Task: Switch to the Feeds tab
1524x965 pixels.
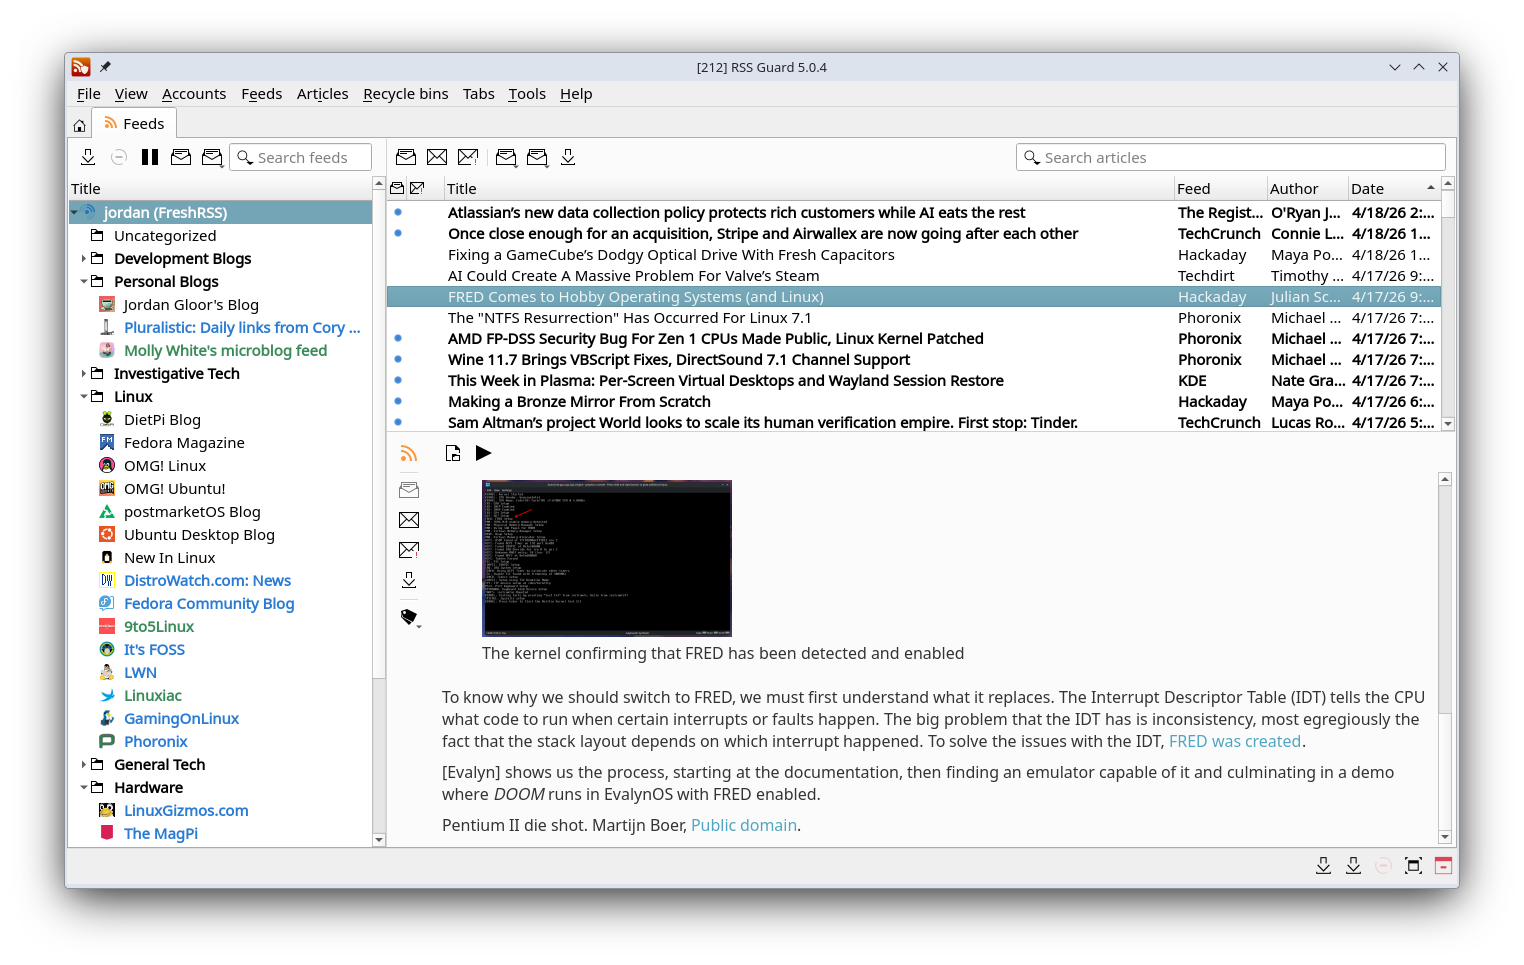Action: point(134,123)
